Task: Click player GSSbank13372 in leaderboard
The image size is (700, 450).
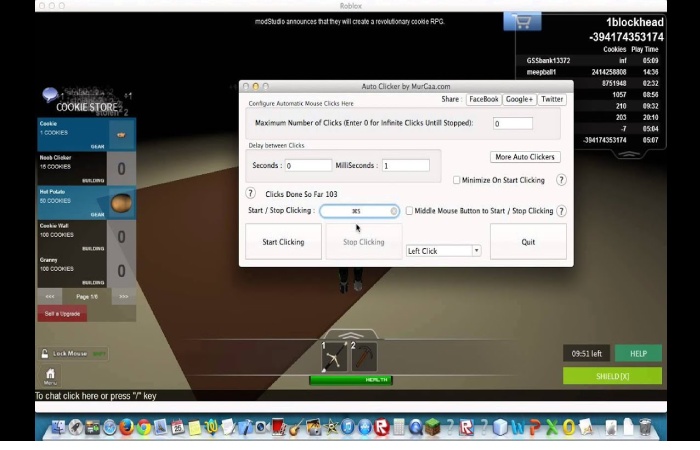Action: [548, 60]
